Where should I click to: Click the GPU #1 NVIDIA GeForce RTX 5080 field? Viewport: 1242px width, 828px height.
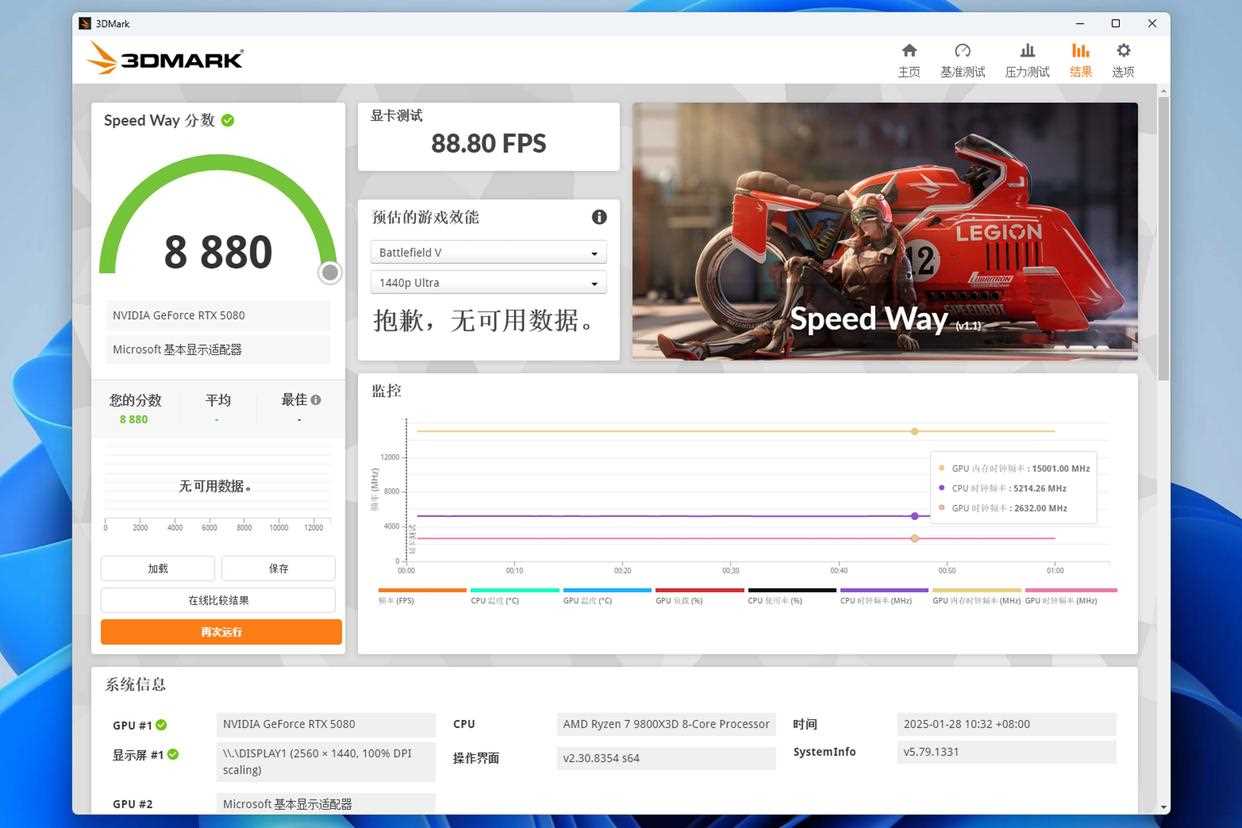326,724
